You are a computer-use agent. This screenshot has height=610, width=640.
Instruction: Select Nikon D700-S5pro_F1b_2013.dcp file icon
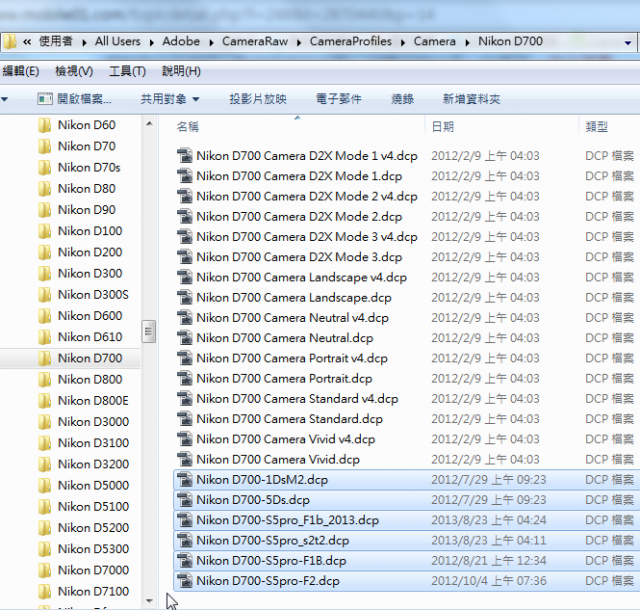tap(185, 521)
